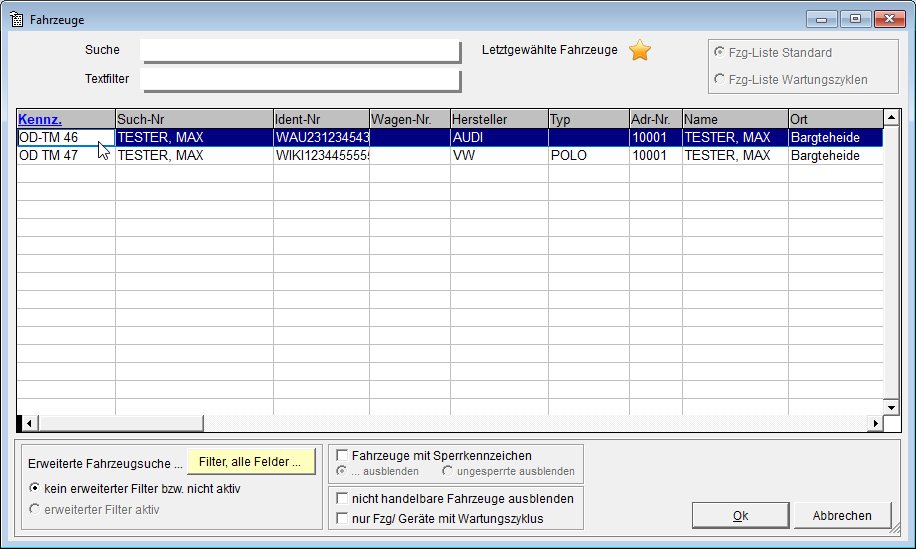
Task: Open the Filter, alle Felder dialog
Action: click(251, 461)
